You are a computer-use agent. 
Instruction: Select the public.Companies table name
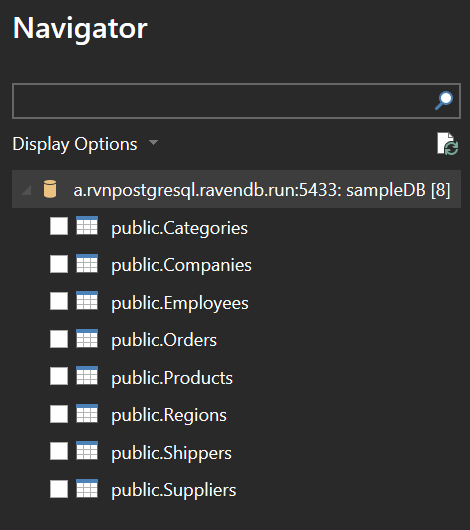coord(182,265)
